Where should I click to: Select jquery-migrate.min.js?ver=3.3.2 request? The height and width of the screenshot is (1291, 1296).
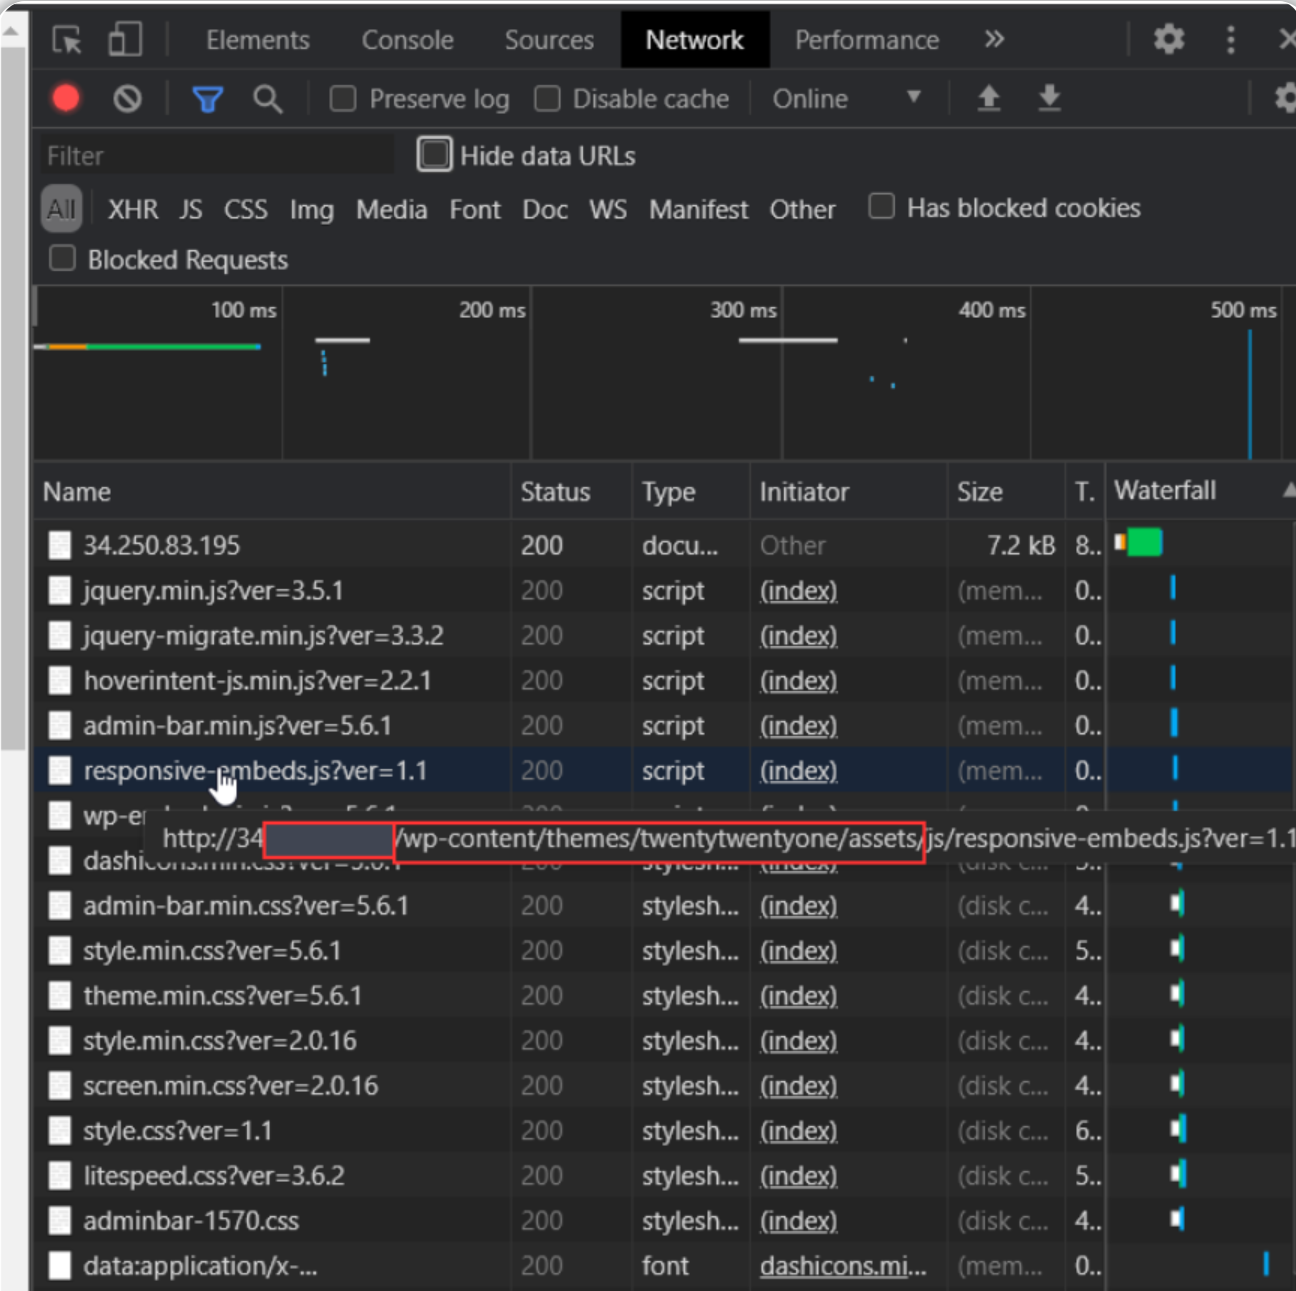(x=263, y=635)
